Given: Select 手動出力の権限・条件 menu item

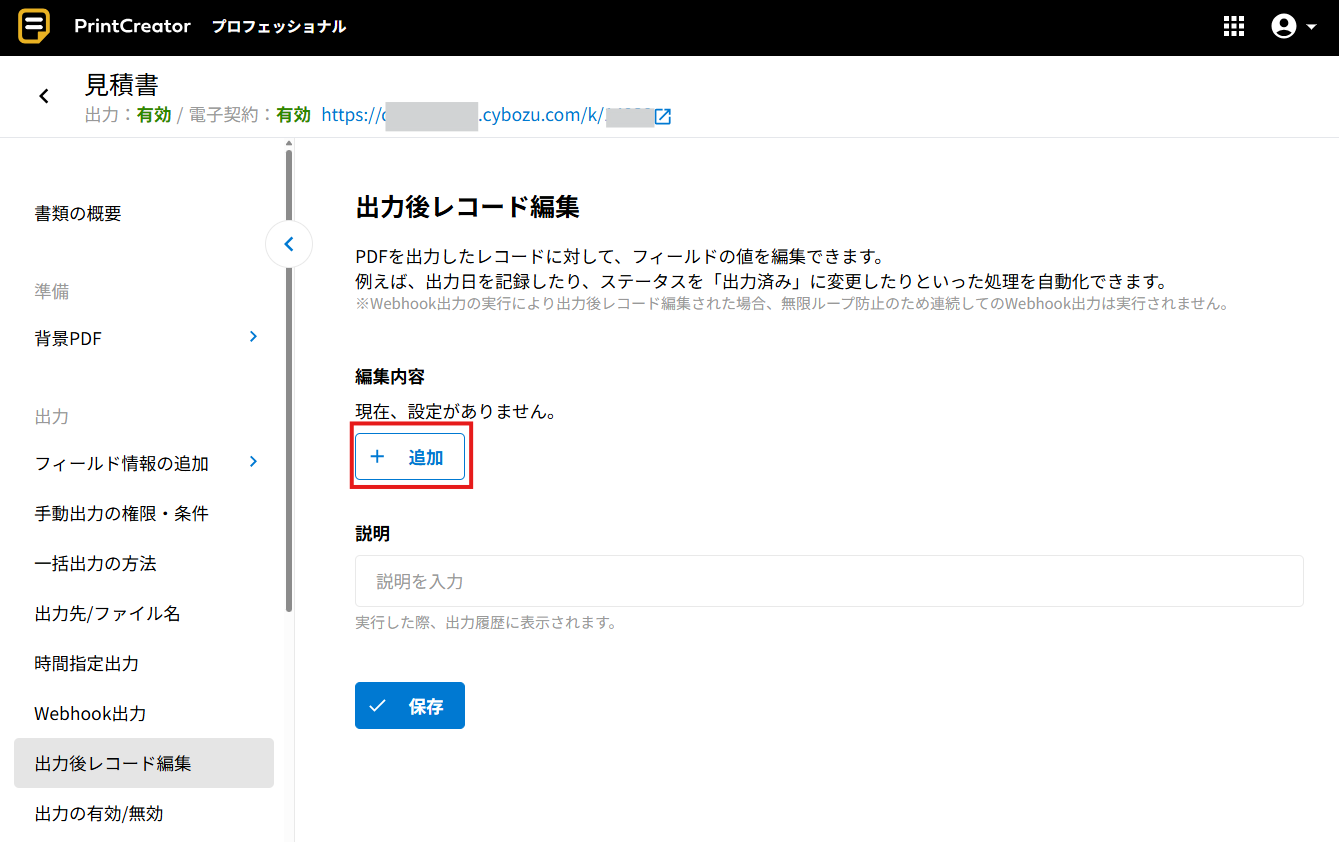Looking at the screenshot, I should tap(121, 514).
